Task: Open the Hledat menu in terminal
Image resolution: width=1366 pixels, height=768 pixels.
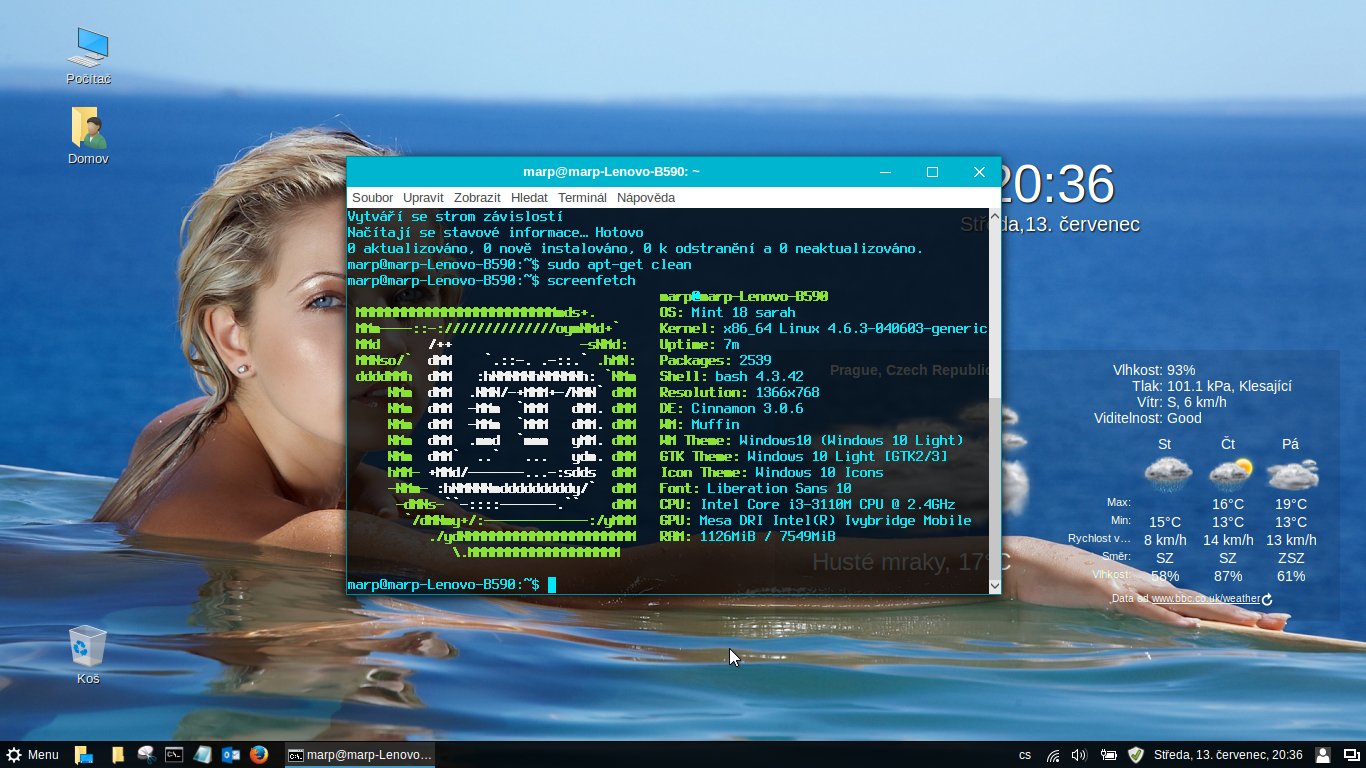Action: pos(529,198)
